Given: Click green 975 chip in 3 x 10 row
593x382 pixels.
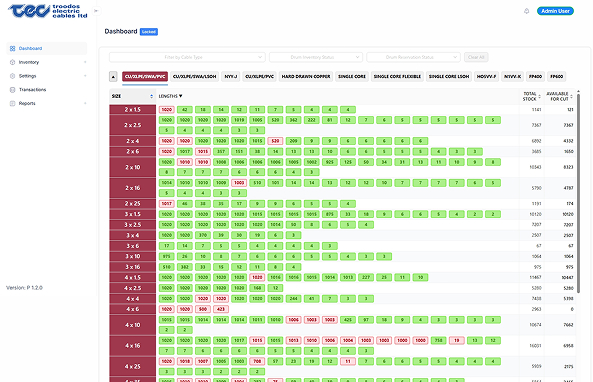Looking at the screenshot, I should pos(166,256).
